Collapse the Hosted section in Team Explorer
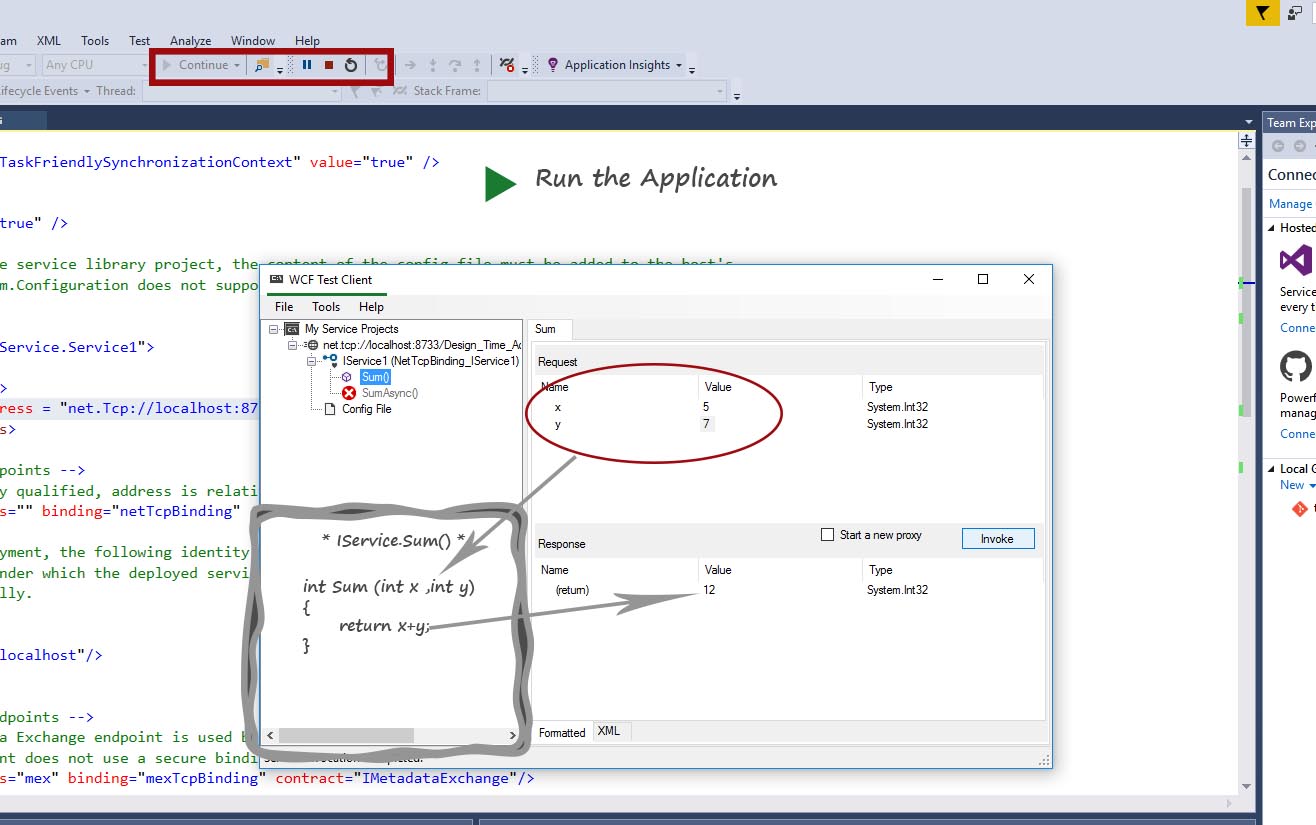Viewport: 1316px width, 825px height. pos(1271,228)
